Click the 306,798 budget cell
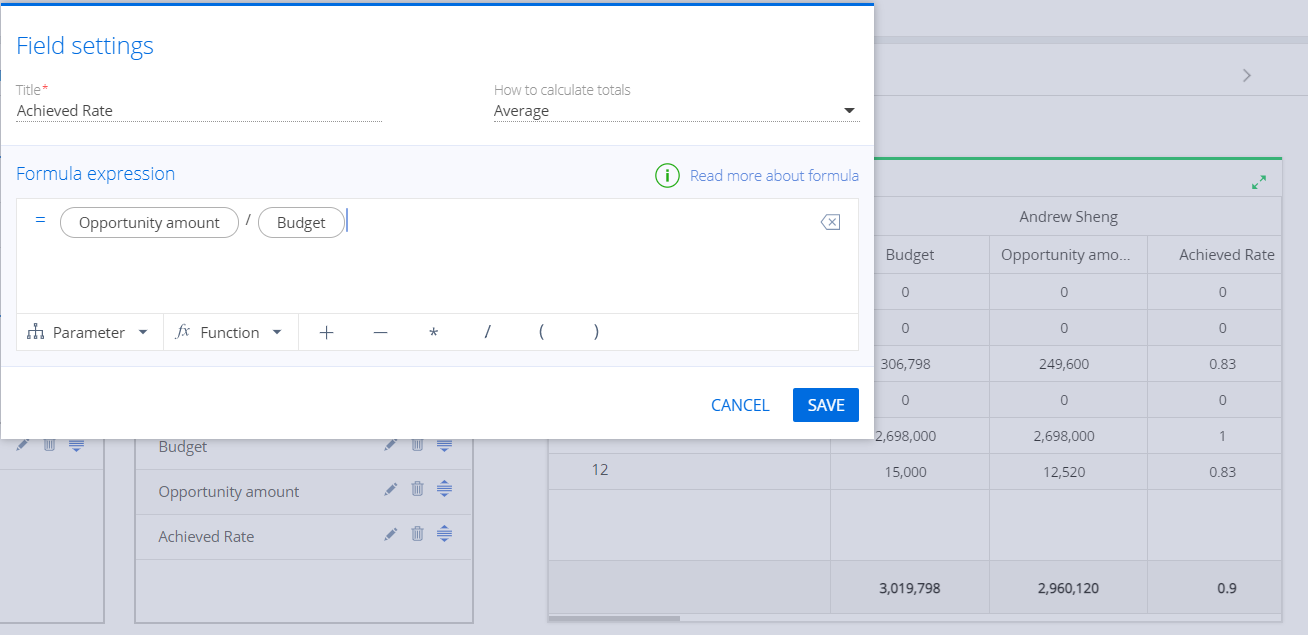This screenshot has width=1308, height=635. pyautogui.click(x=903, y=364)
